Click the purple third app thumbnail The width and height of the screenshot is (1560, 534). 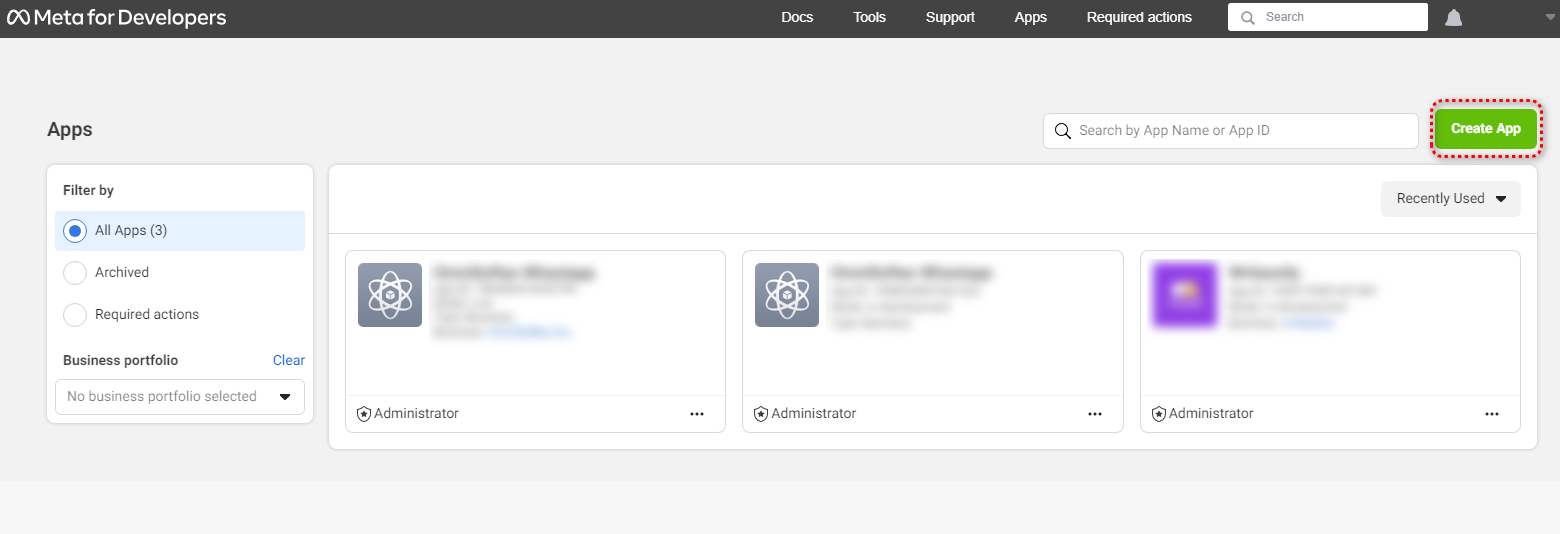pos(1184,295)
